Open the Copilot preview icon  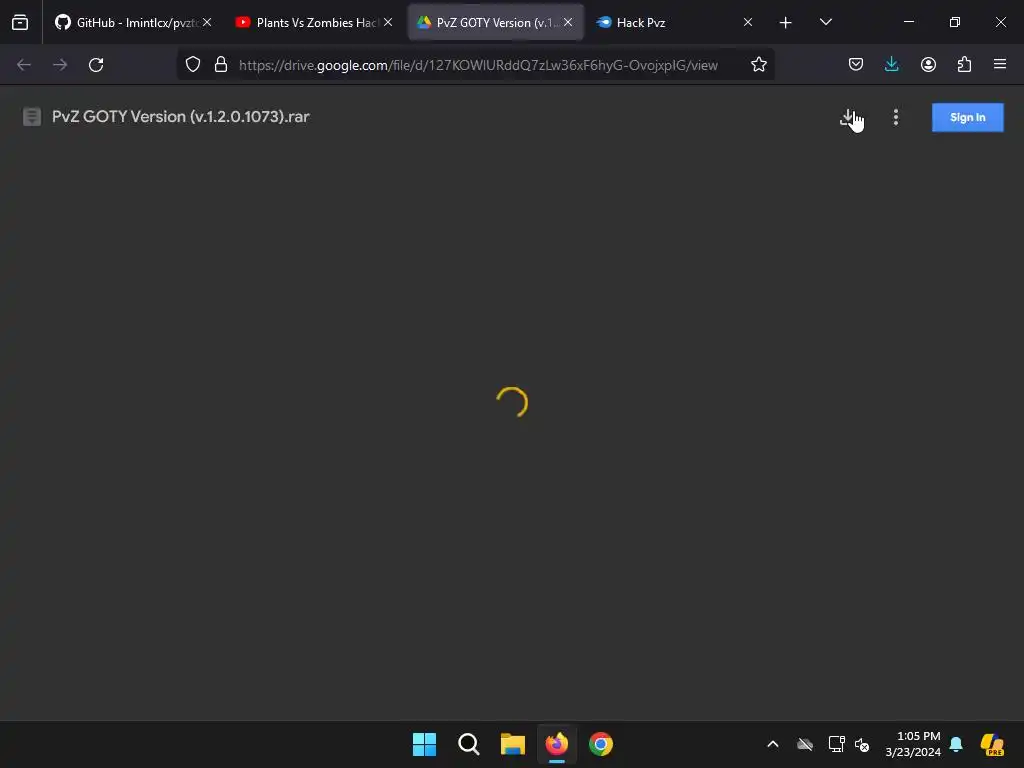[992, 744]
